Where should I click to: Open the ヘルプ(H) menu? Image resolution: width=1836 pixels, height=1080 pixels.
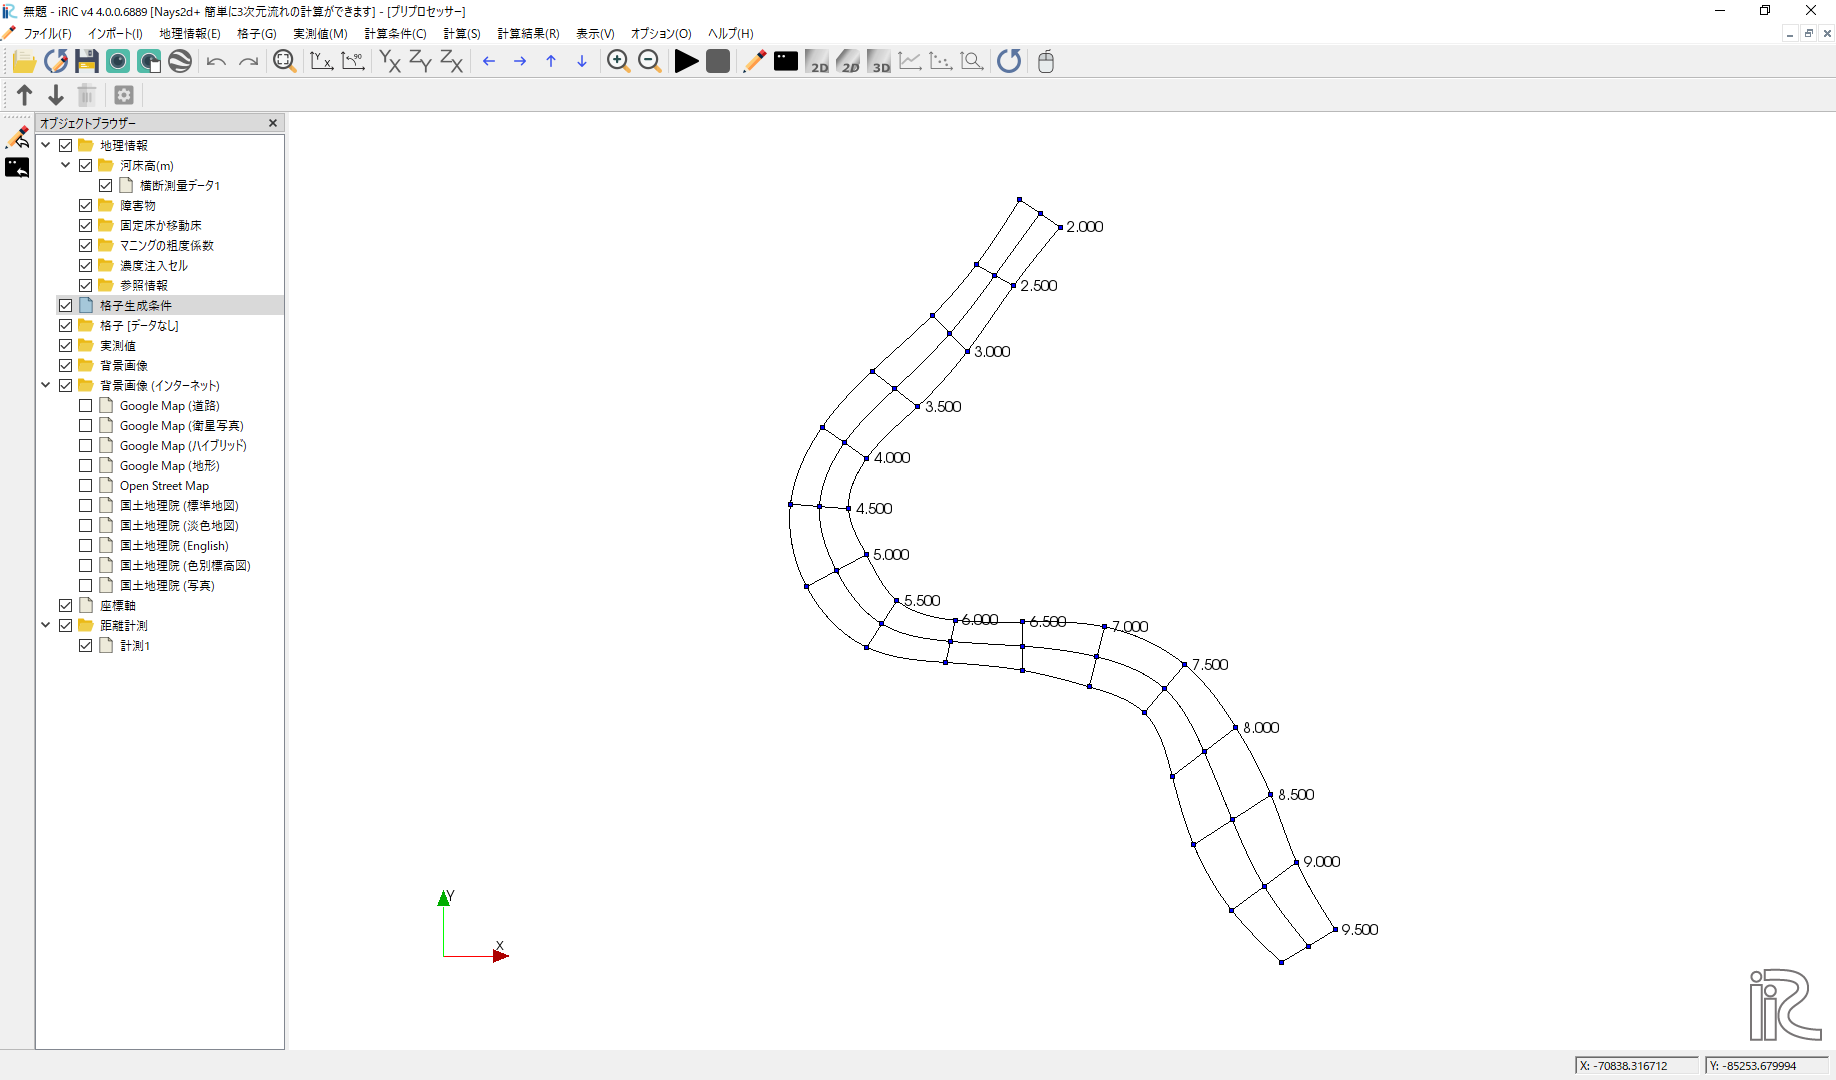pos(731,34)
